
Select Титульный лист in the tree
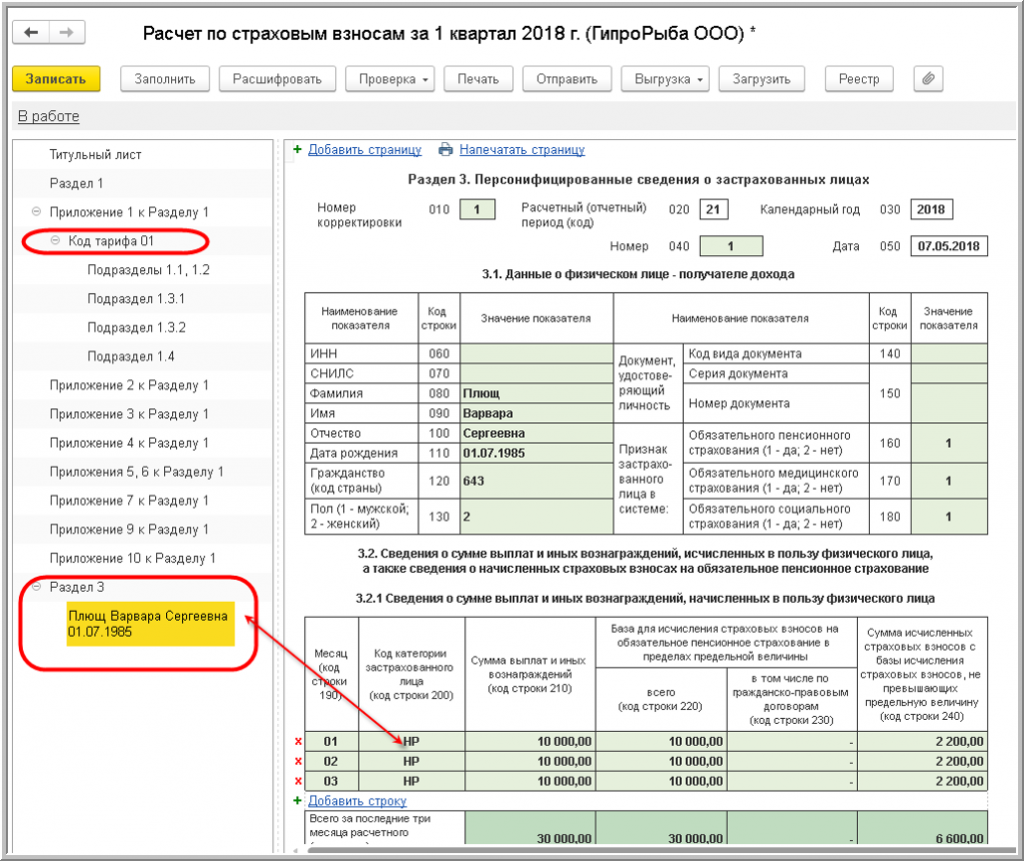pos(95,155)
